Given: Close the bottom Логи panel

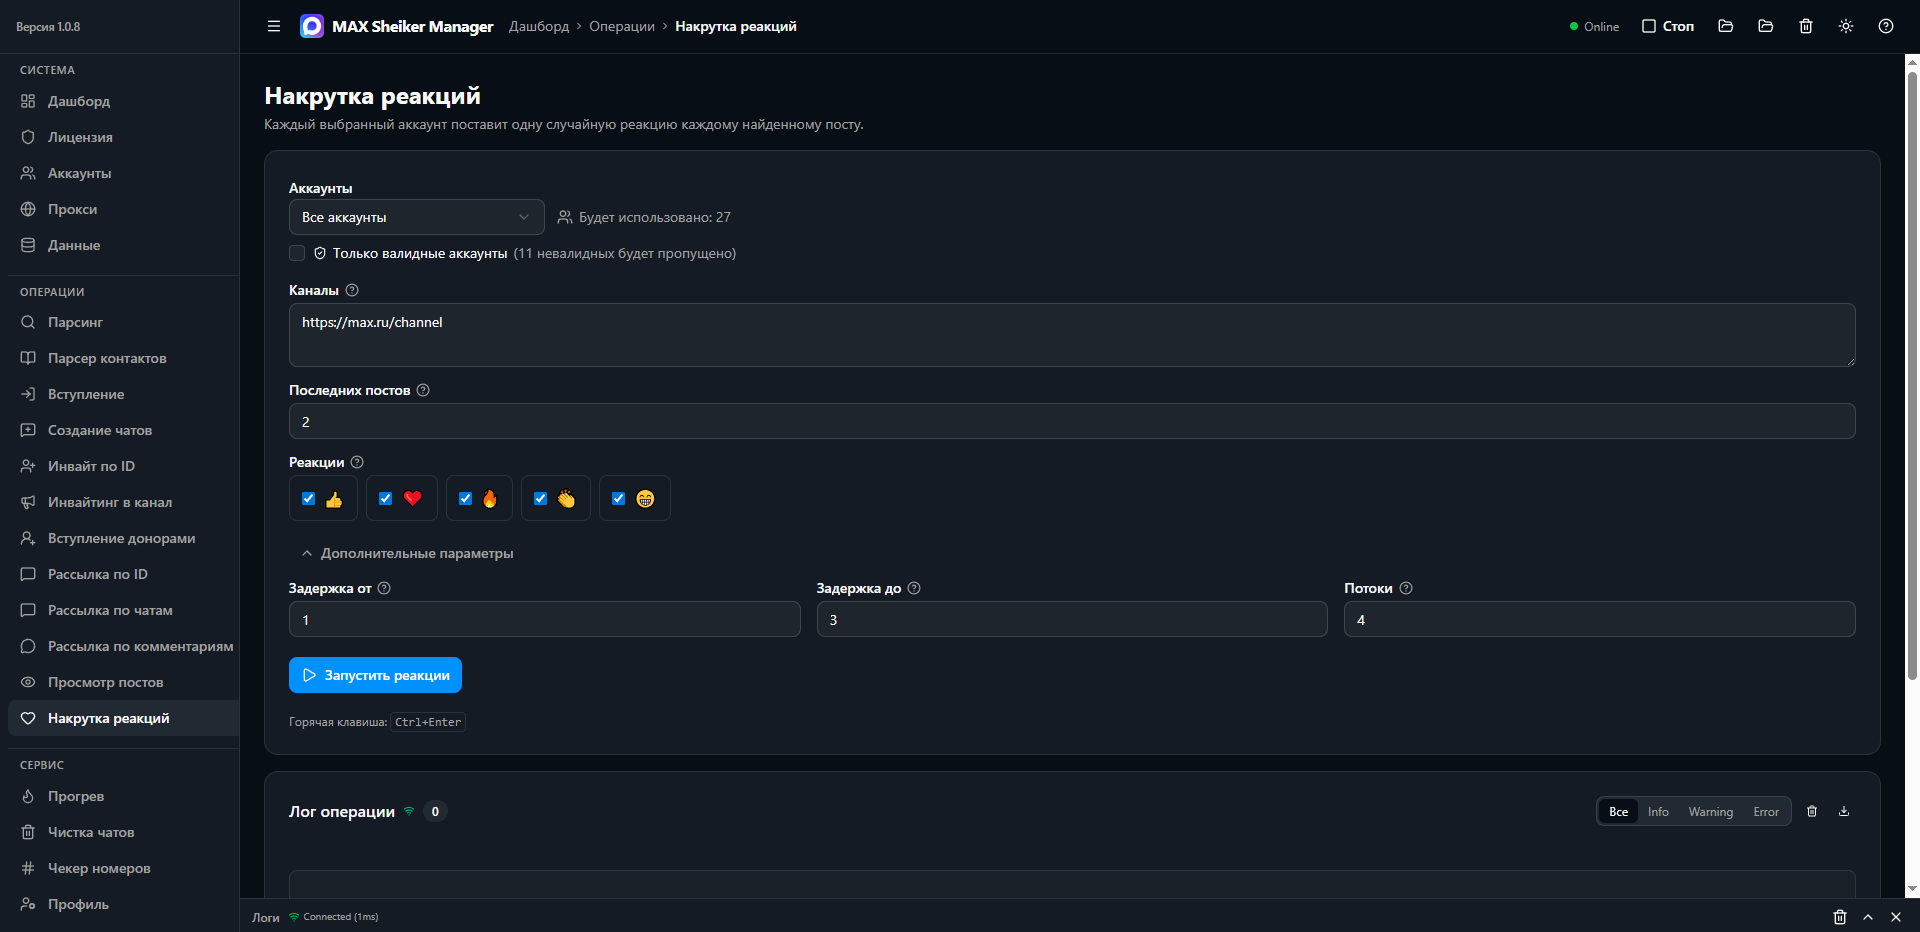Looking at the screenshot, I should coord(1896,917).
